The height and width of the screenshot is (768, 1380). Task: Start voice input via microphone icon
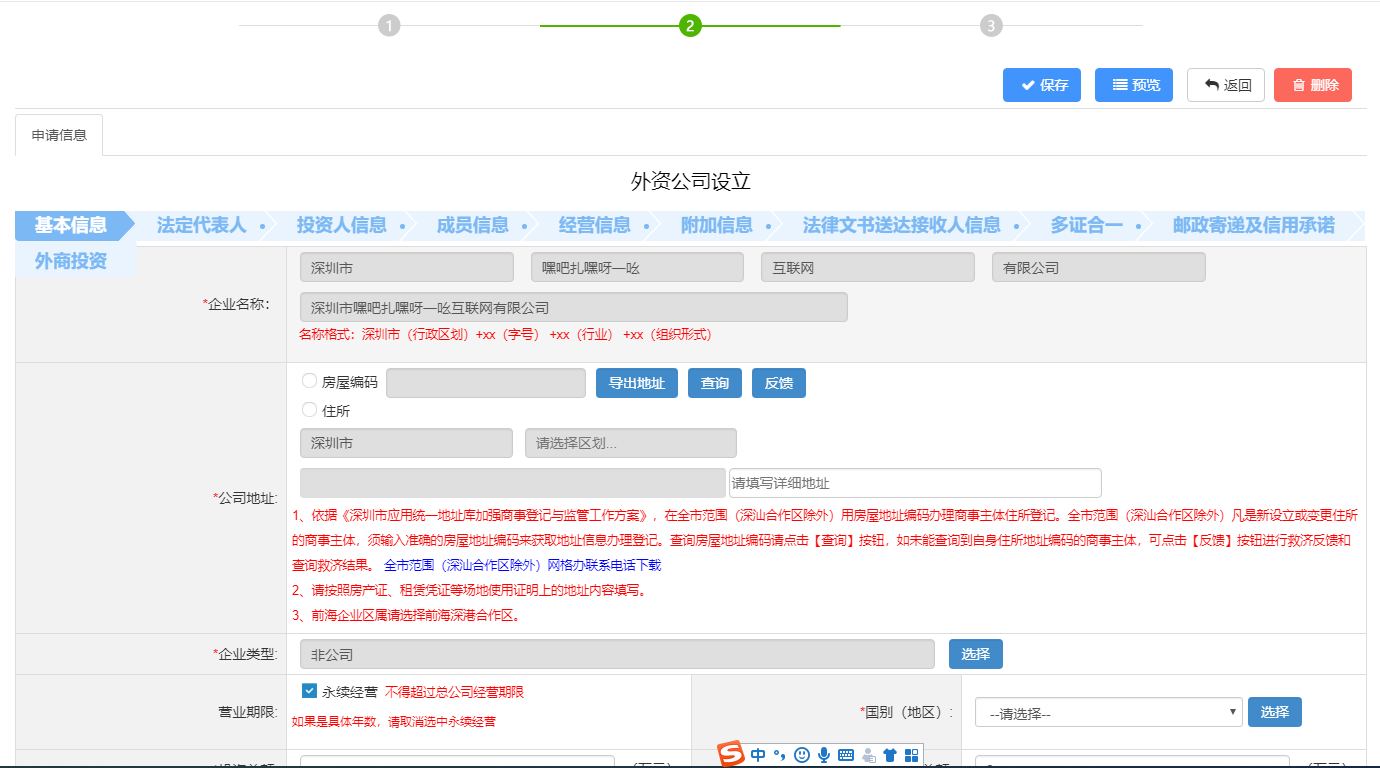pyautogui.click(x=823, y=755)
